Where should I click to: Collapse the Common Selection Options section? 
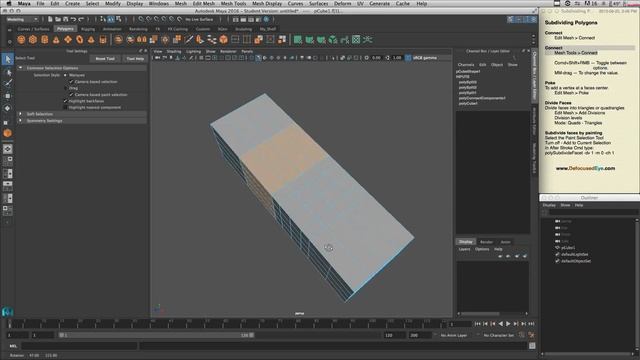click(x=20, y=68)
